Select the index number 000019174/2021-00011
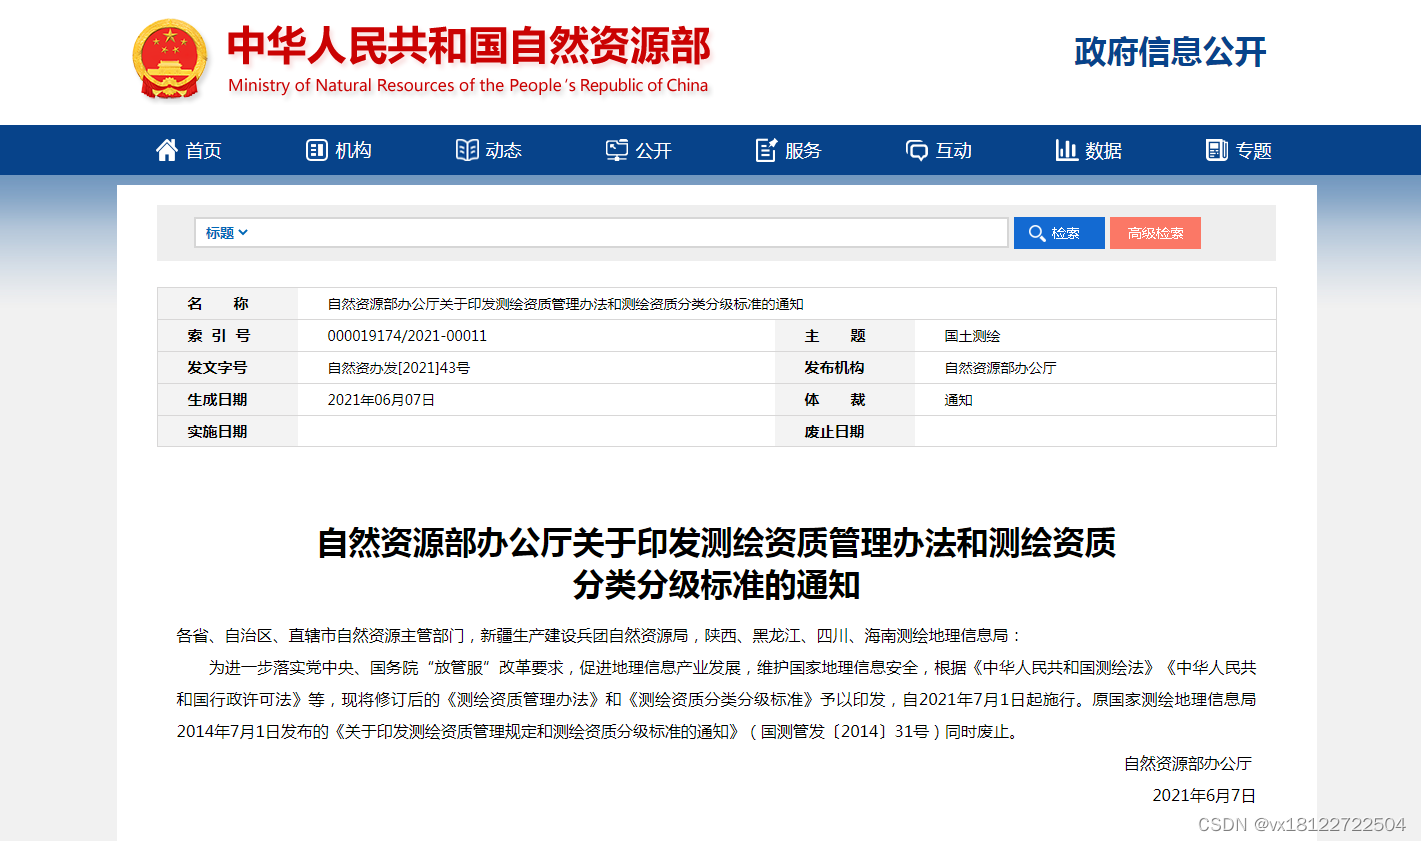This screenshot has height=841, width=1421. tap(407, 336)
